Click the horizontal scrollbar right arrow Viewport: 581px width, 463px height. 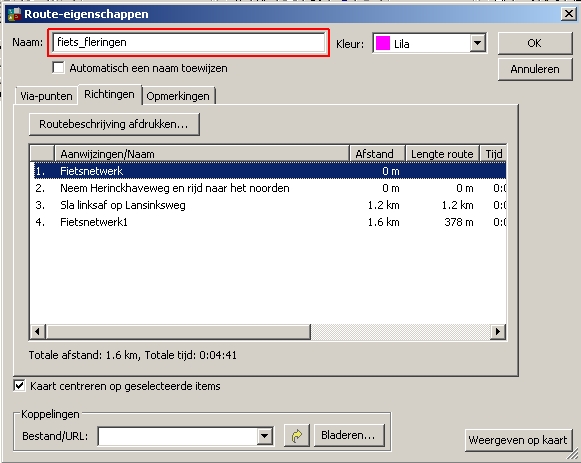tap(498, 332)
